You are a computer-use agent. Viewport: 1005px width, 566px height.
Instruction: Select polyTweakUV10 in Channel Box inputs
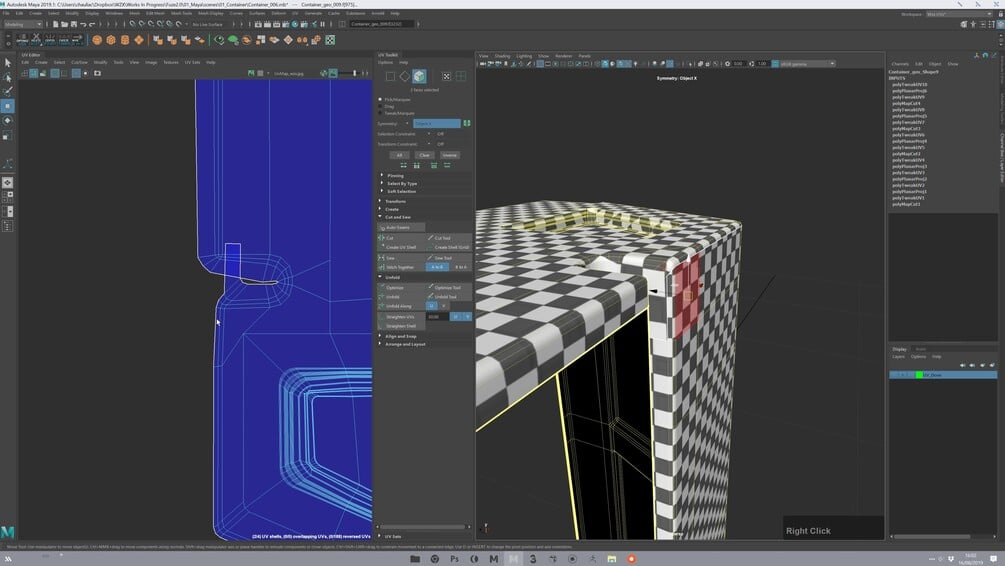[909, 84]
